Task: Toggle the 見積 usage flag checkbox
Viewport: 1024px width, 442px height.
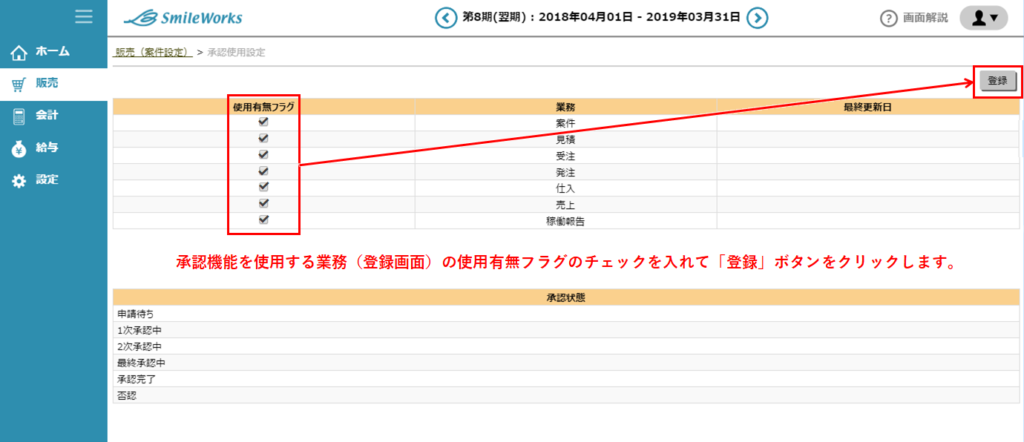Action: (x=264, y=138)
